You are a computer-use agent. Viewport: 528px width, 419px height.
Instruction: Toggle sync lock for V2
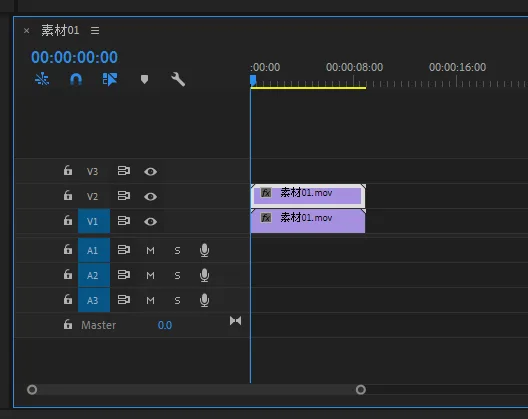click(124, 196)
